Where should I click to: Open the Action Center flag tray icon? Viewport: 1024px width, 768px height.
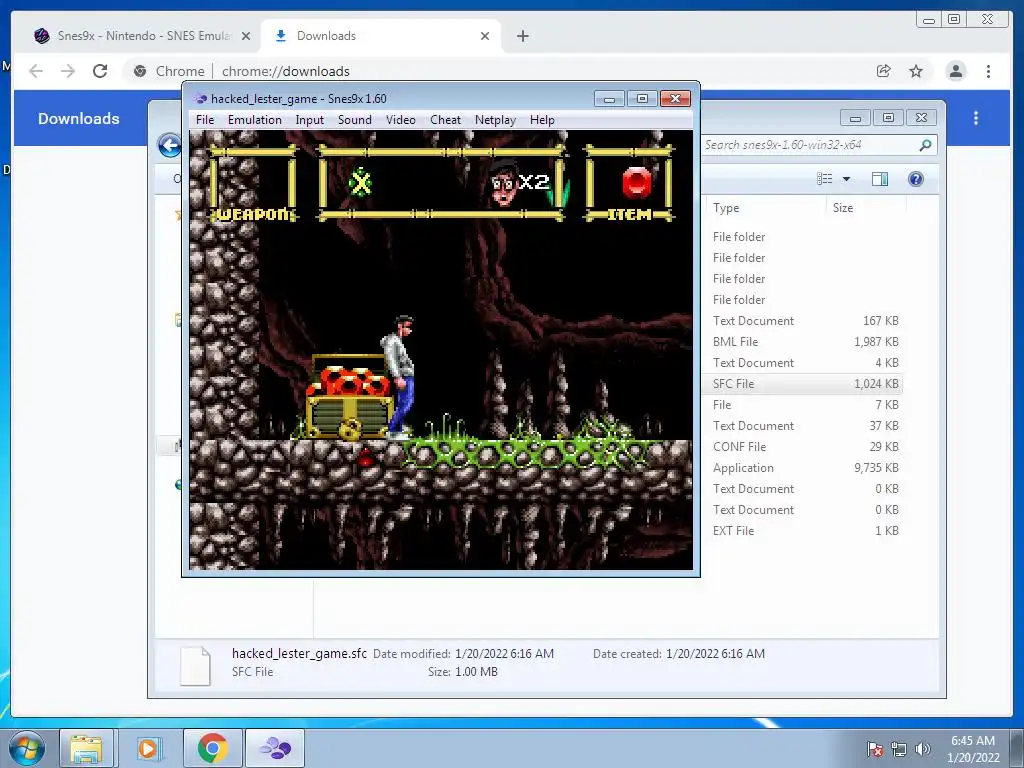[x=875, y=749]
